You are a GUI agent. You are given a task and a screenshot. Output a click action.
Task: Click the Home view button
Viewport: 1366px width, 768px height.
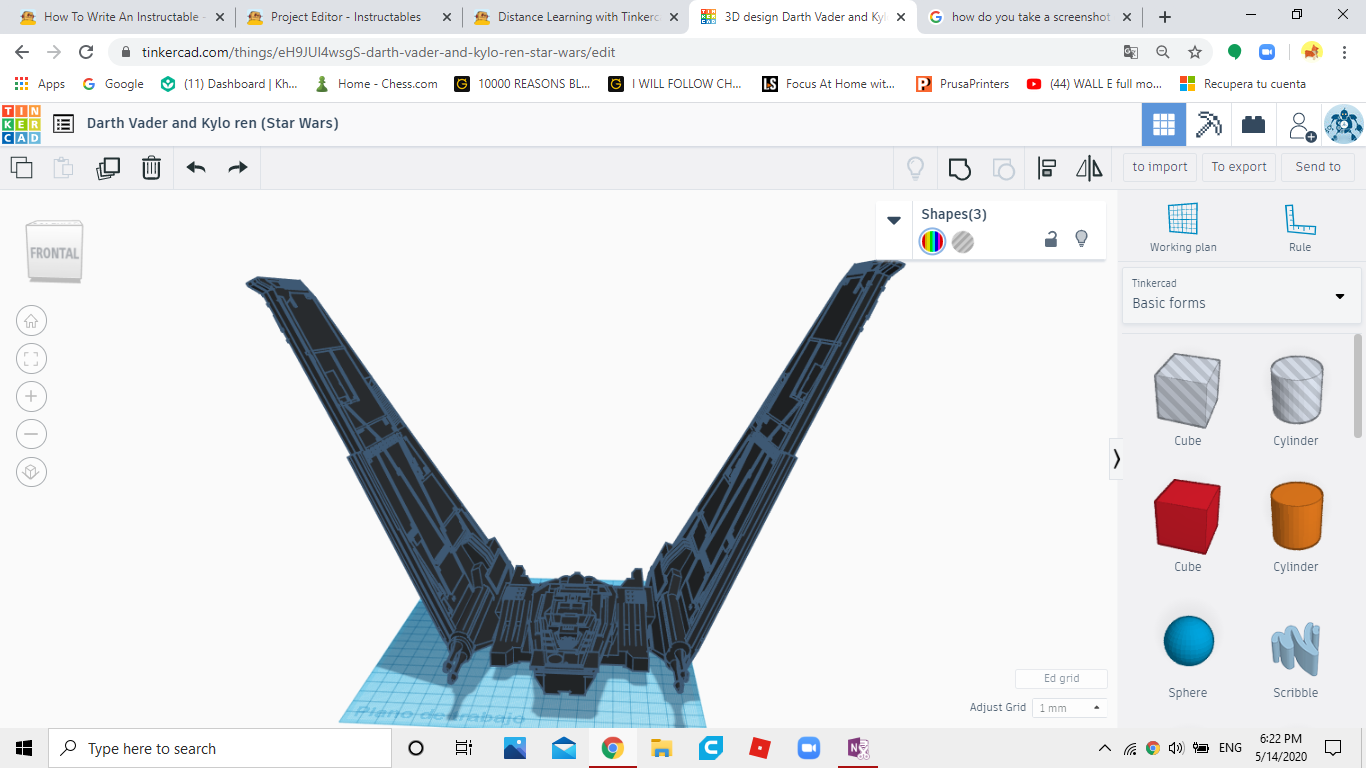[31, 321]
